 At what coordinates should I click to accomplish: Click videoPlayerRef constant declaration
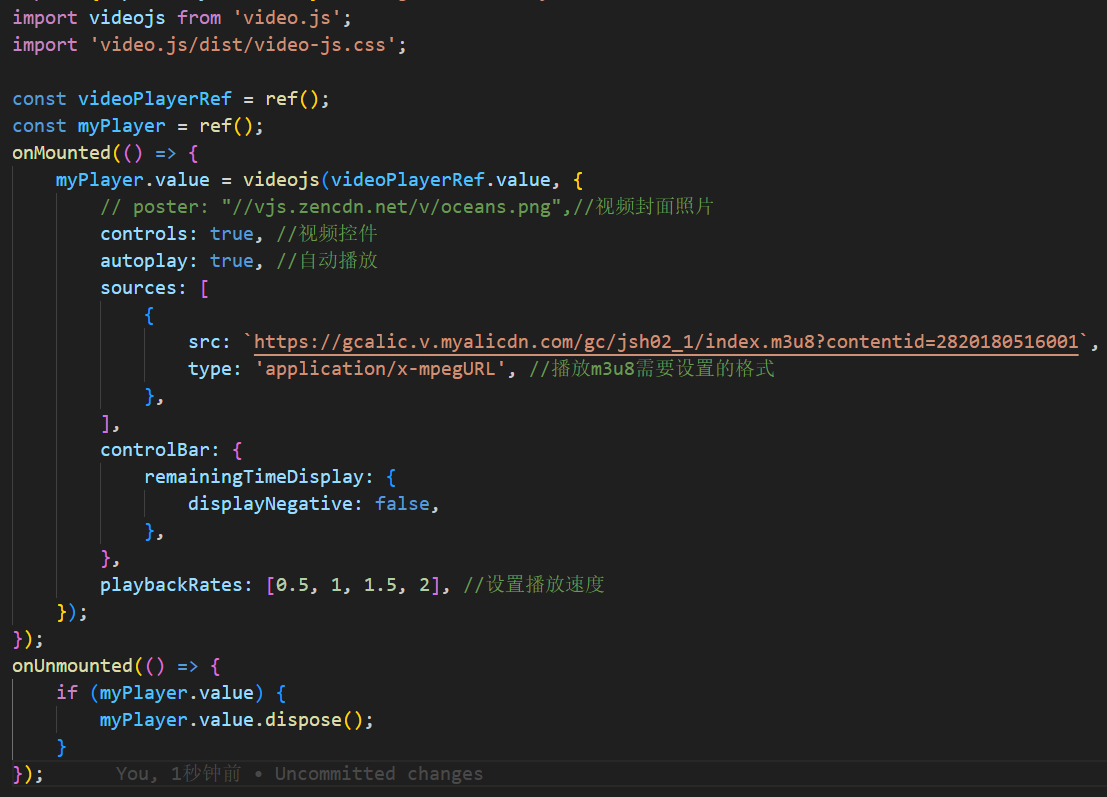pyautogui.click(x=155, y=99)
